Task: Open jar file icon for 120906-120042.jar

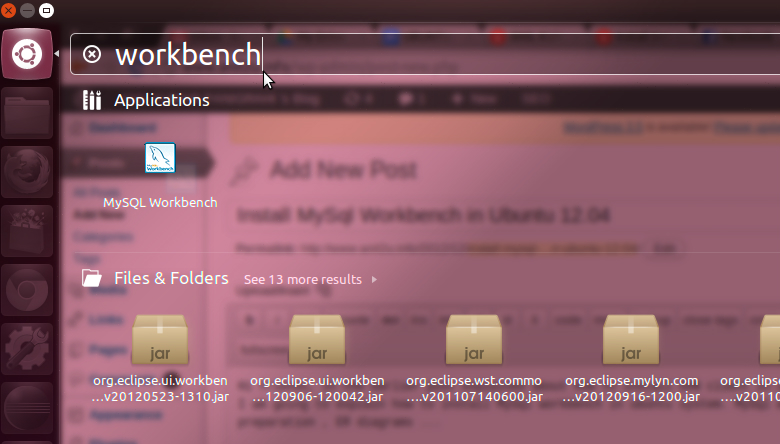Action: pos(317,340)
